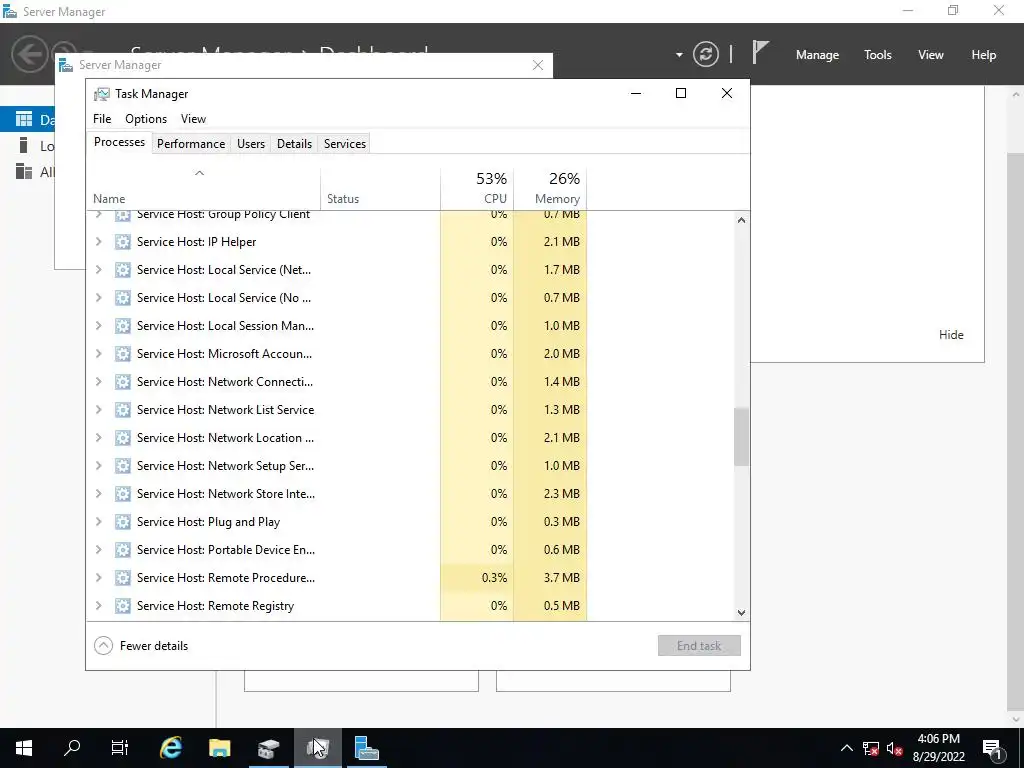Switch to the Services tab
The image size is (1024, 768).
click(345, 144)
